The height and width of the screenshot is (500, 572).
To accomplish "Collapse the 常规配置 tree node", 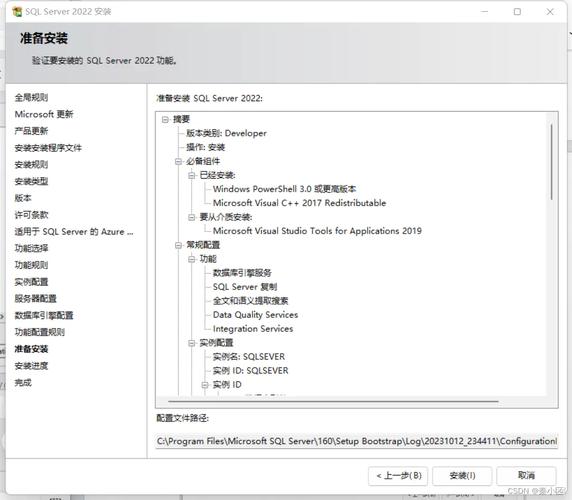I will 178,245.
